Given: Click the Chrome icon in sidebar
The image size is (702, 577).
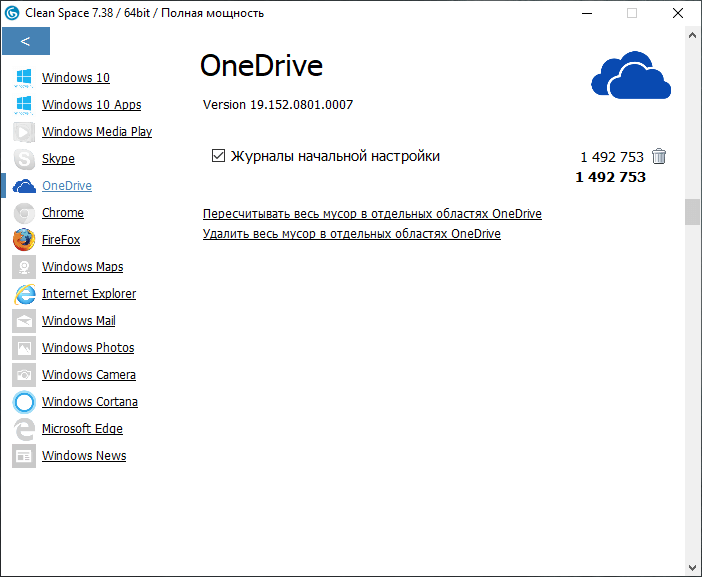Looking at the screenshot, I should pos(24,213).
